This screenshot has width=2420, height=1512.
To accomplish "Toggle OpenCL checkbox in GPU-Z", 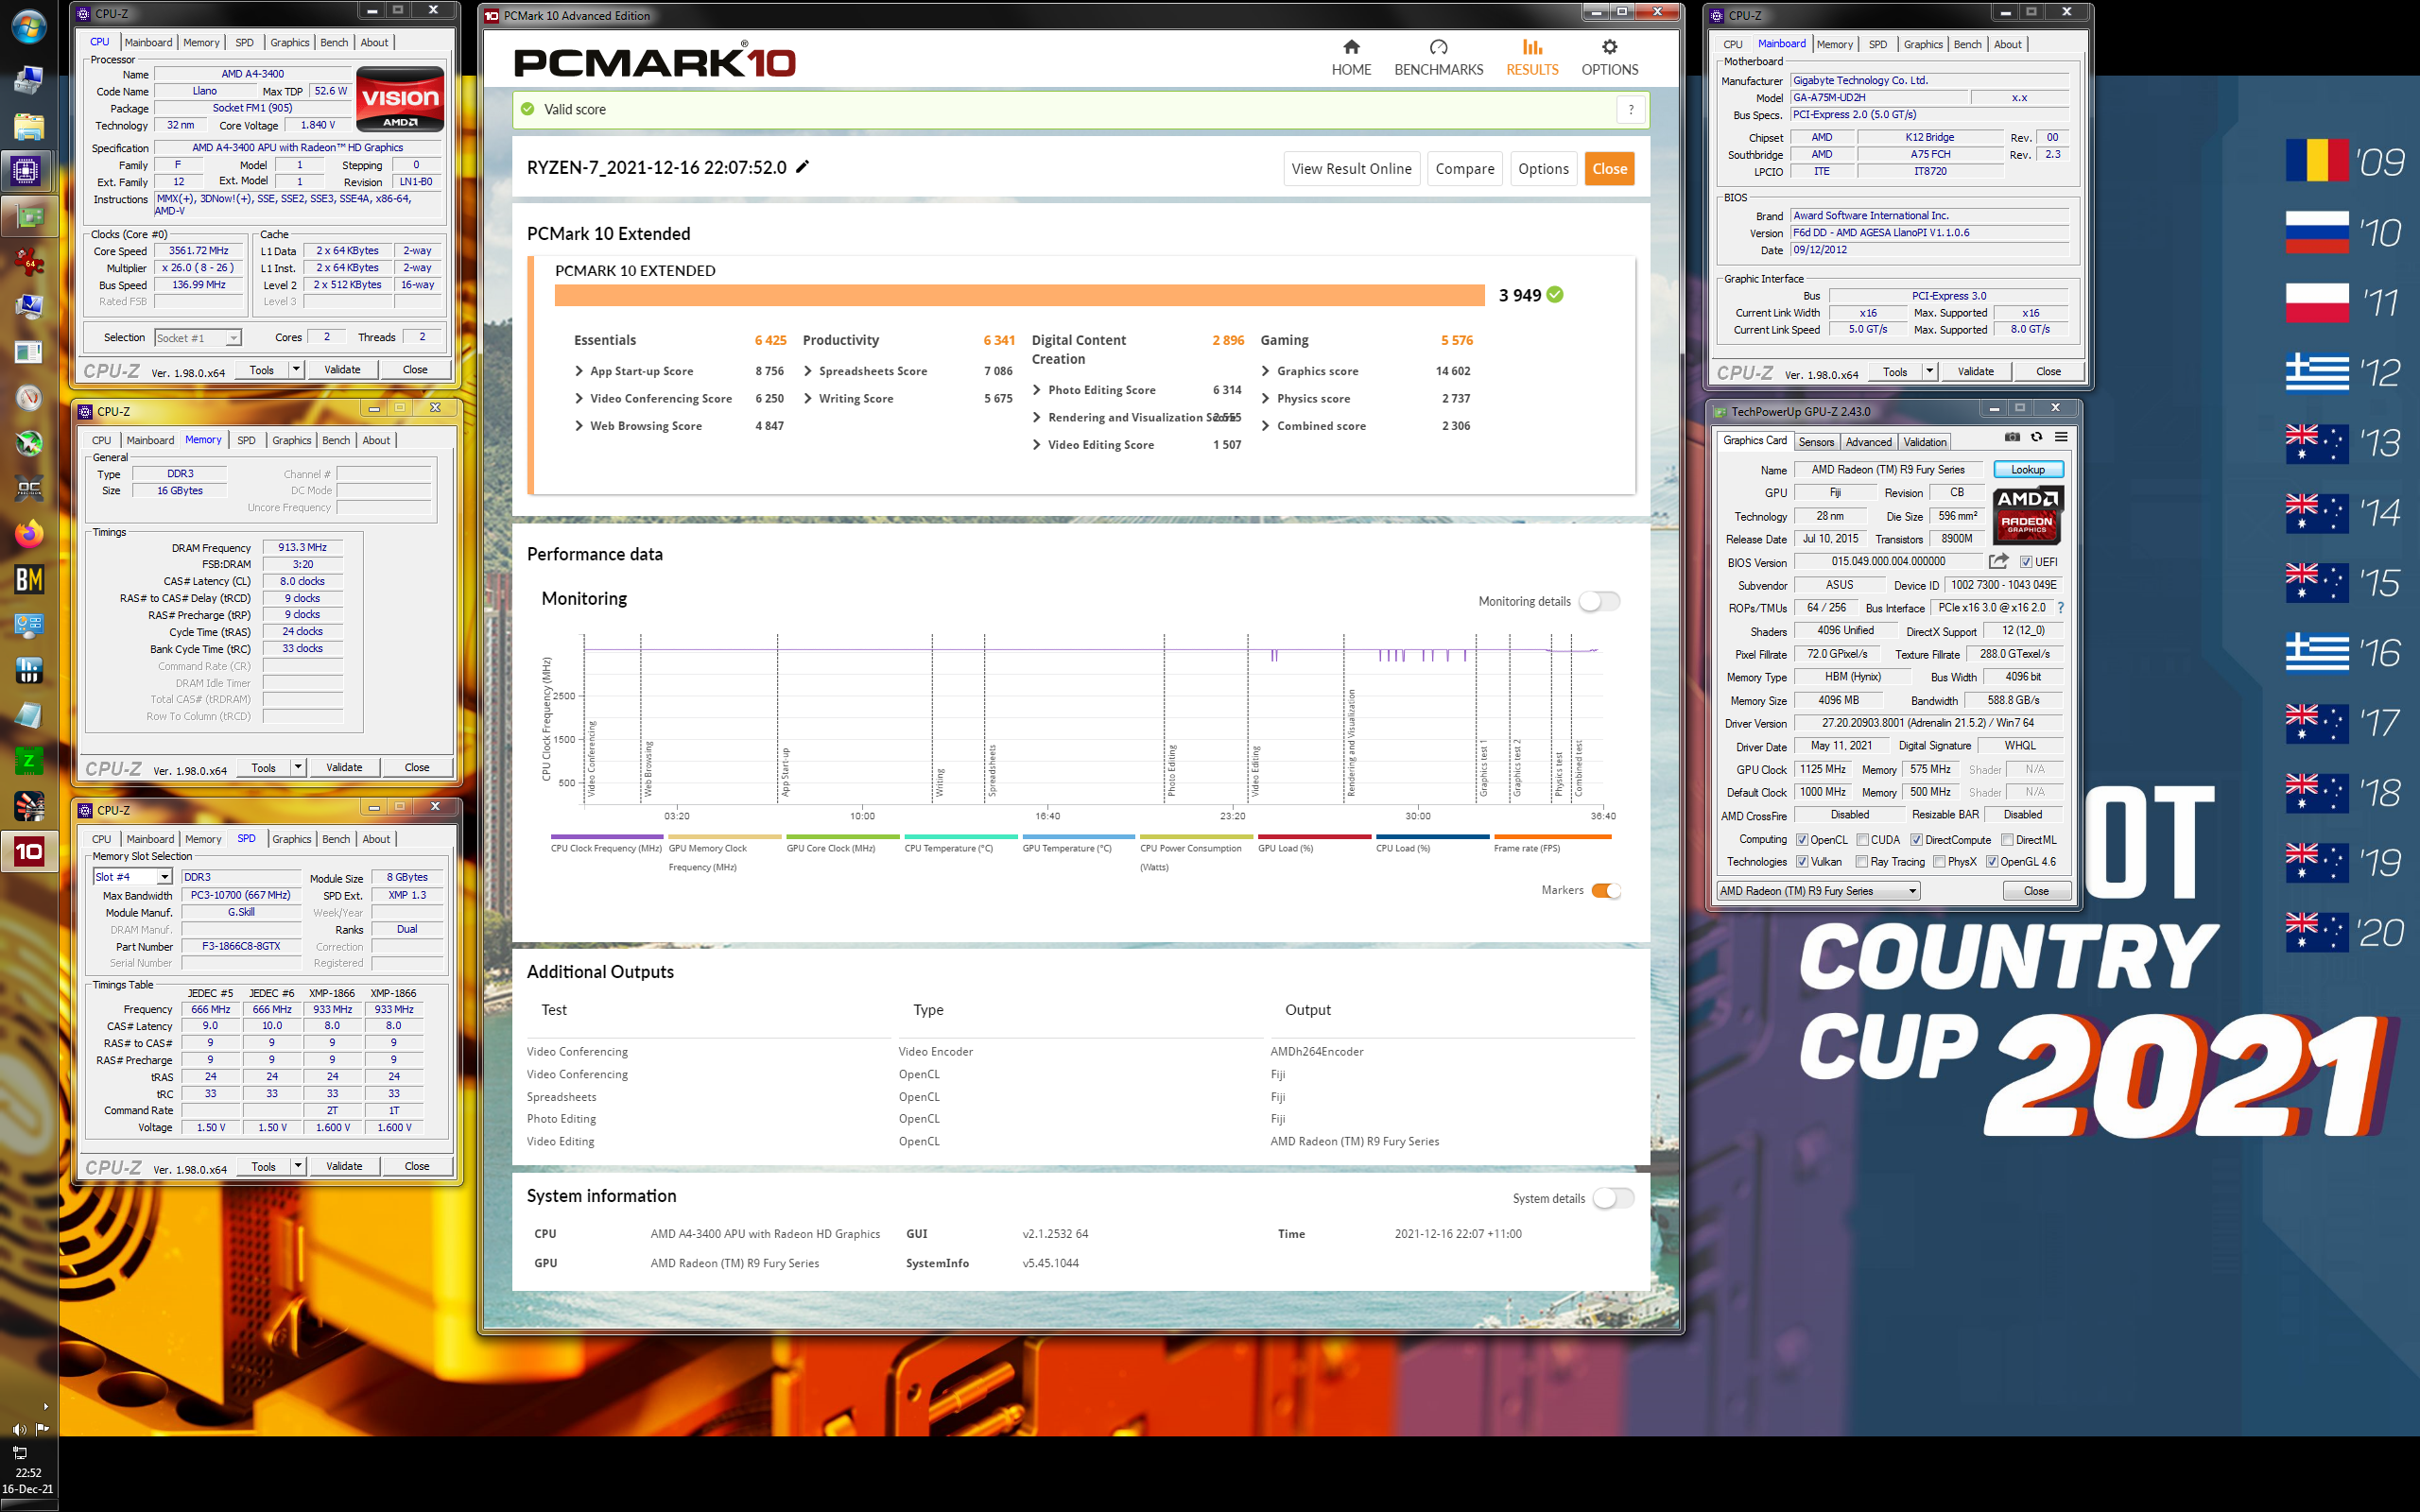I will [x=1802, y=840].
